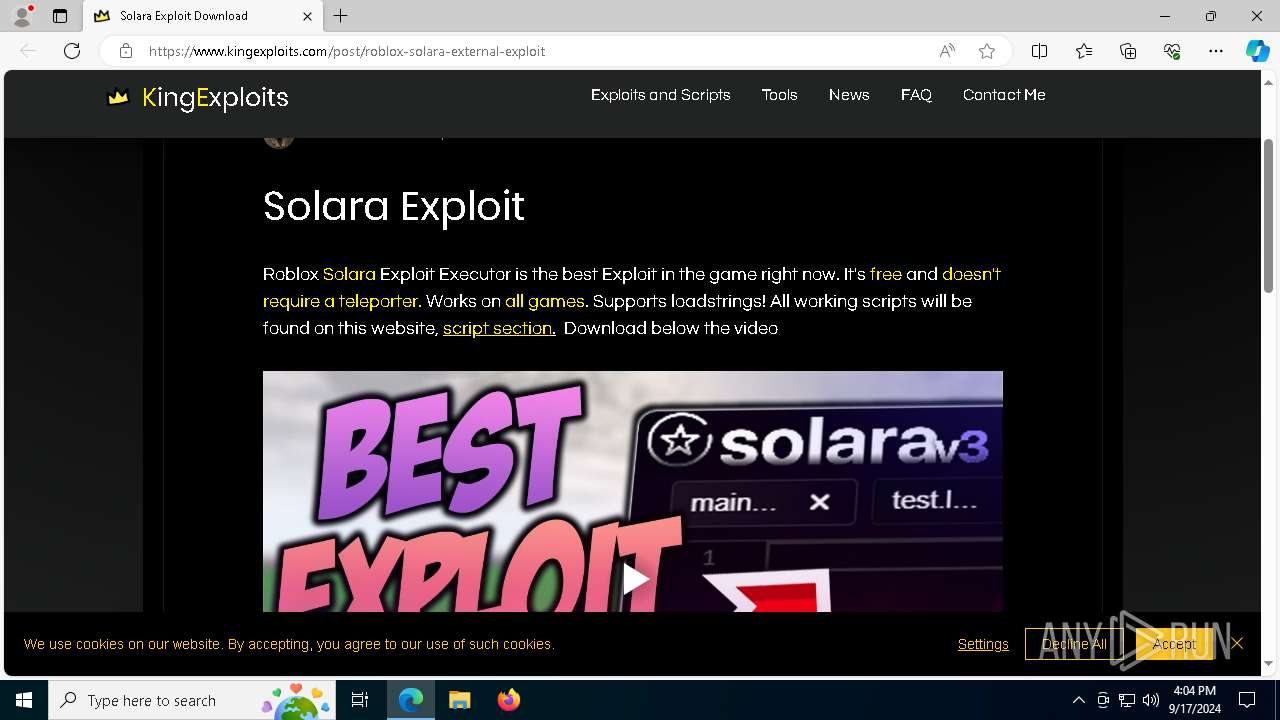The width and height of the screenshot is (1280, 720).
Task: Open Microsoft Edge from taskbar
Action: 411,700
